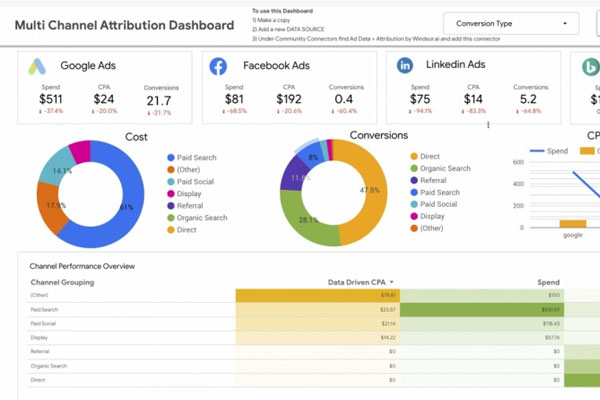Click Organic Search legend entry in Conversions chart
Screen dimensions: 600x400
pyautogui.click(x=443, y=168)
